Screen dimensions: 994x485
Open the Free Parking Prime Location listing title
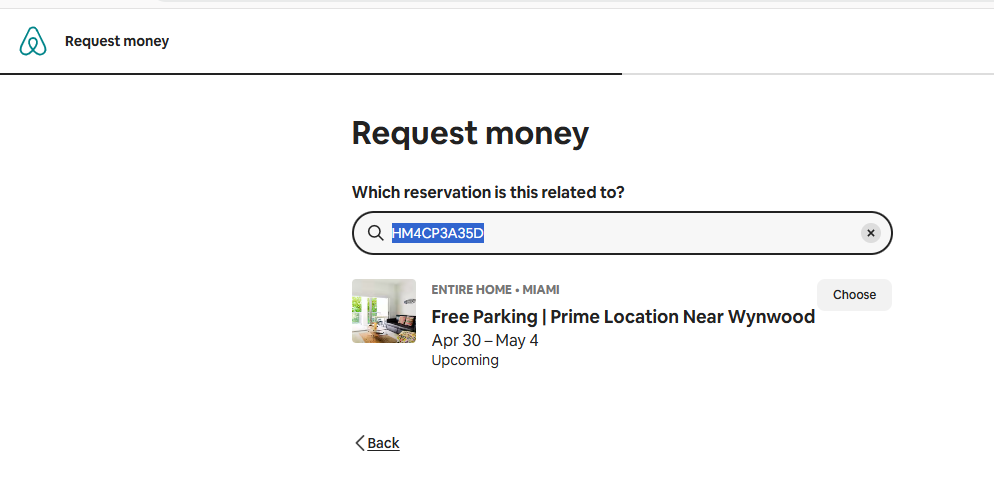(622, 317)
